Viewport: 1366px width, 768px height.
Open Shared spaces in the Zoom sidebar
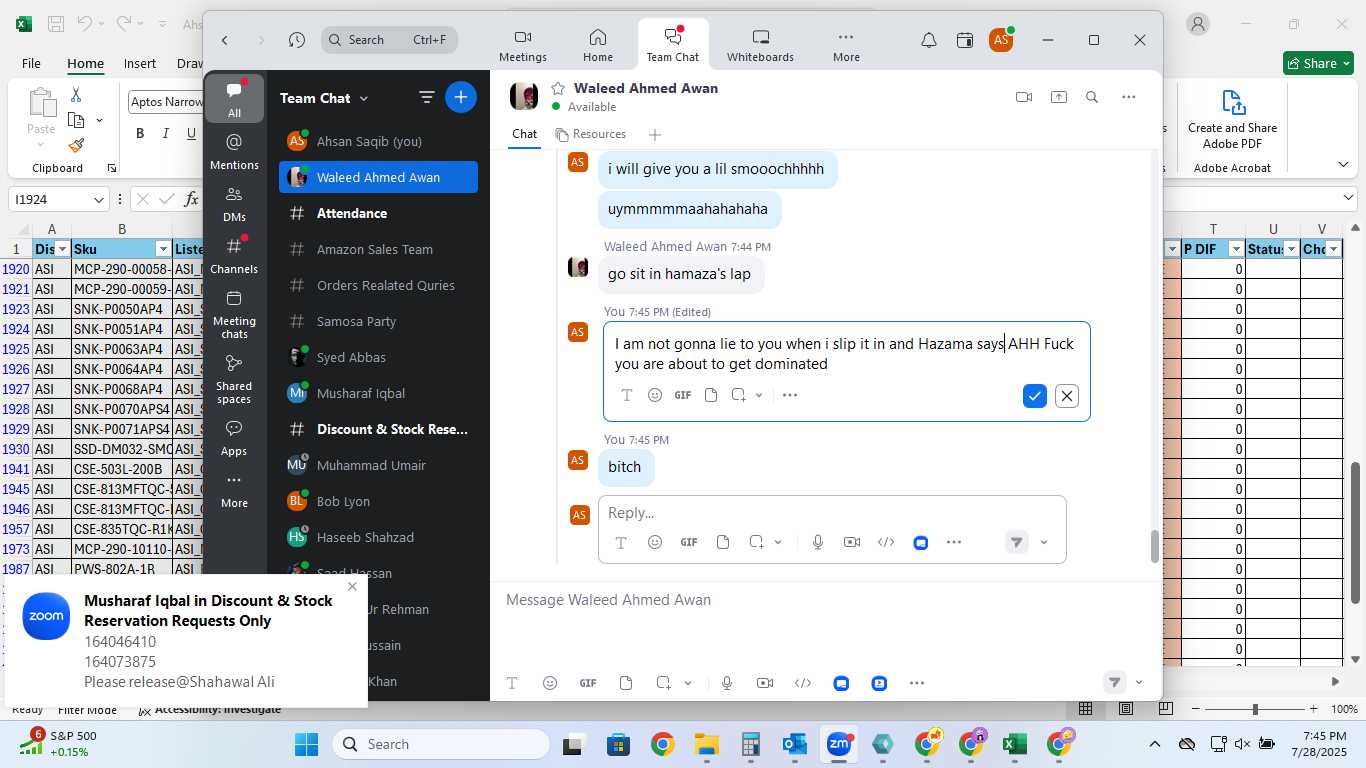pyautogui.click(x=234, y=378)
